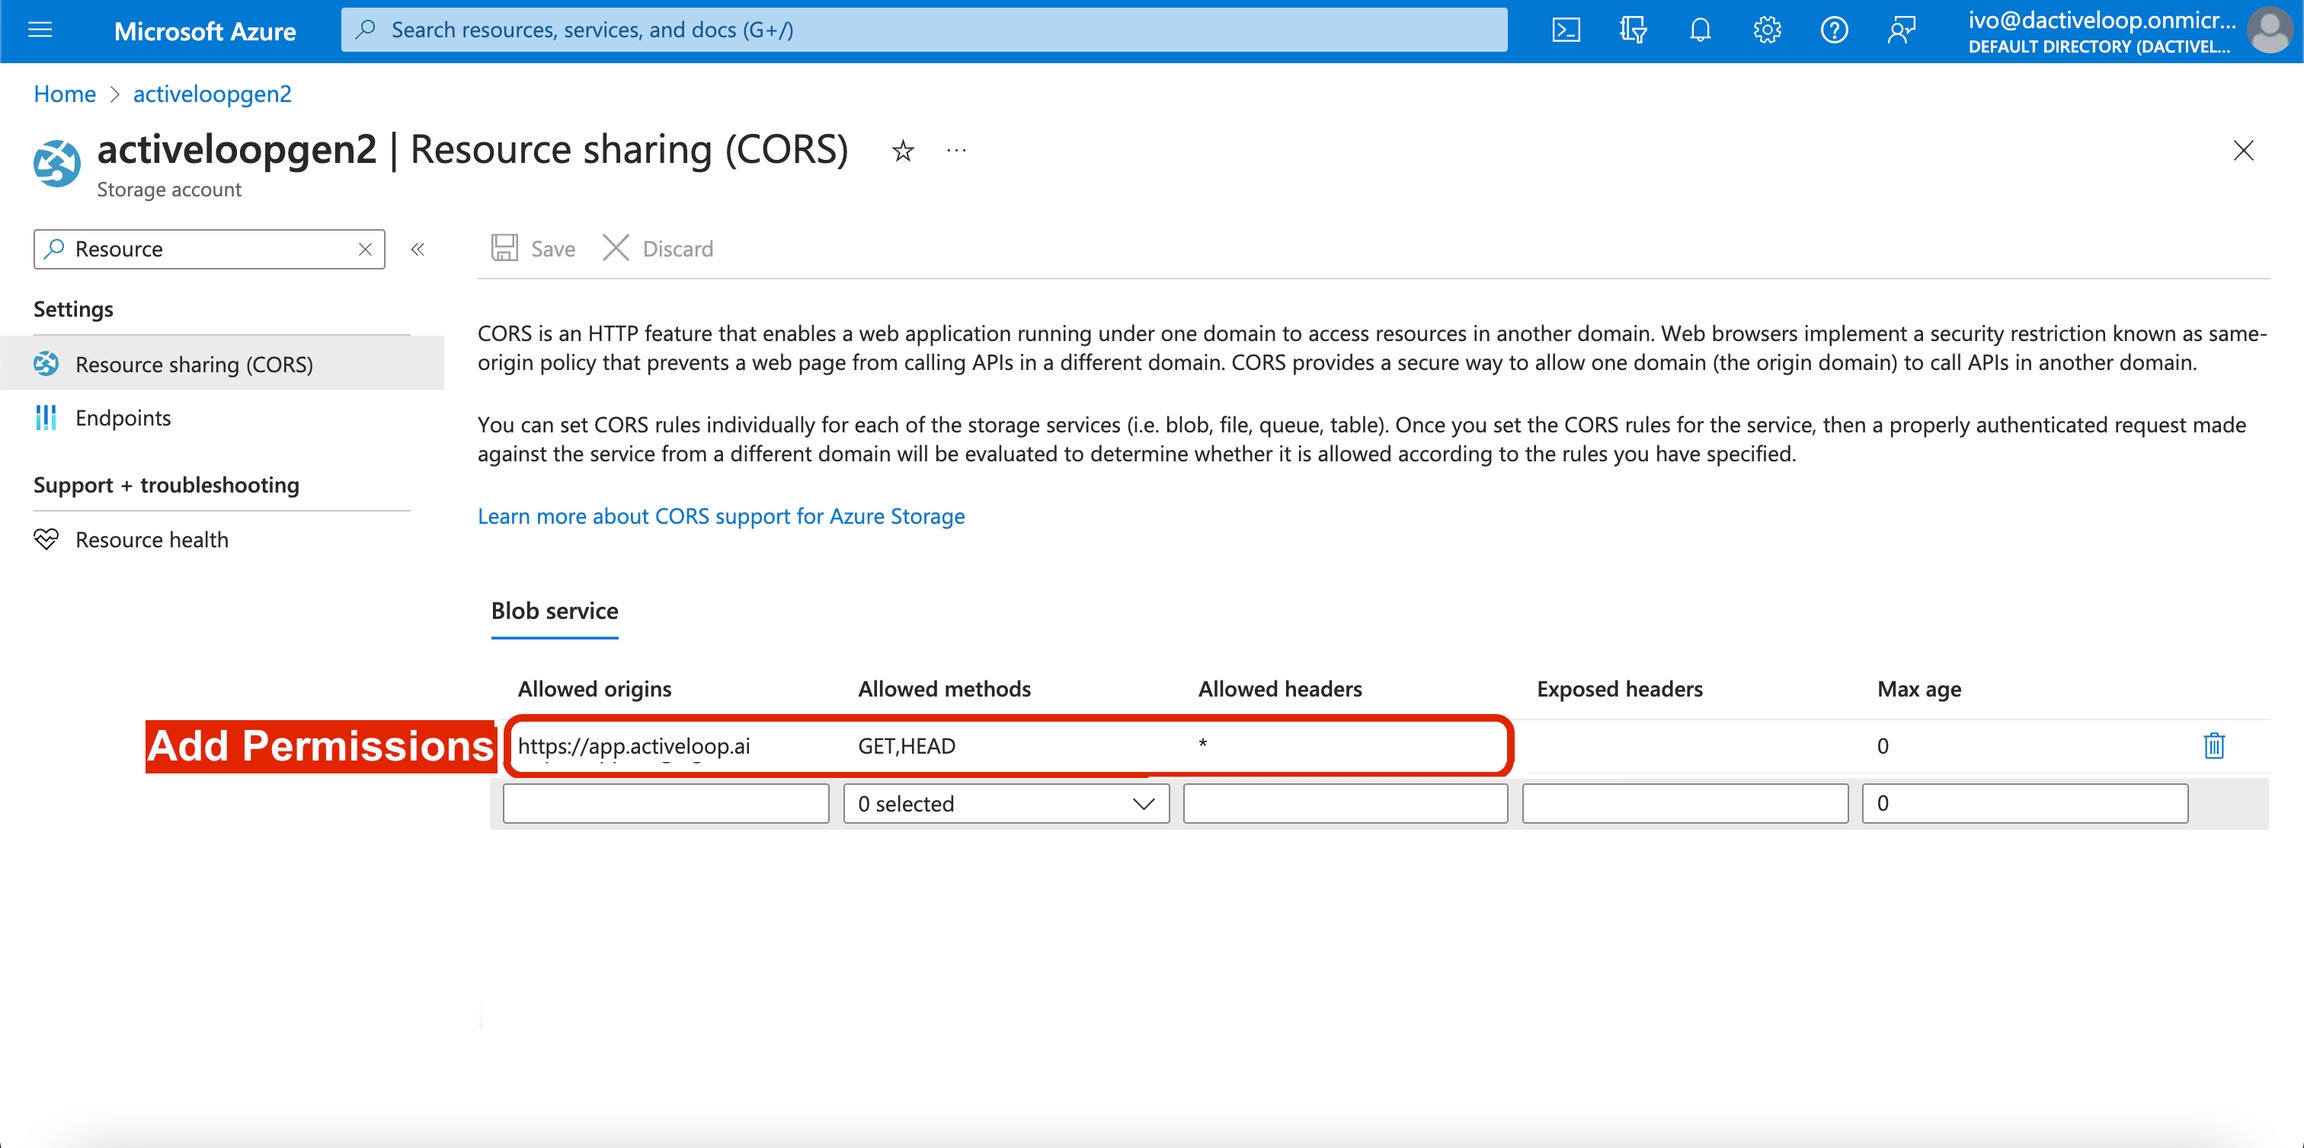
Task: Clear the Resource search filter
Action: 365,249
